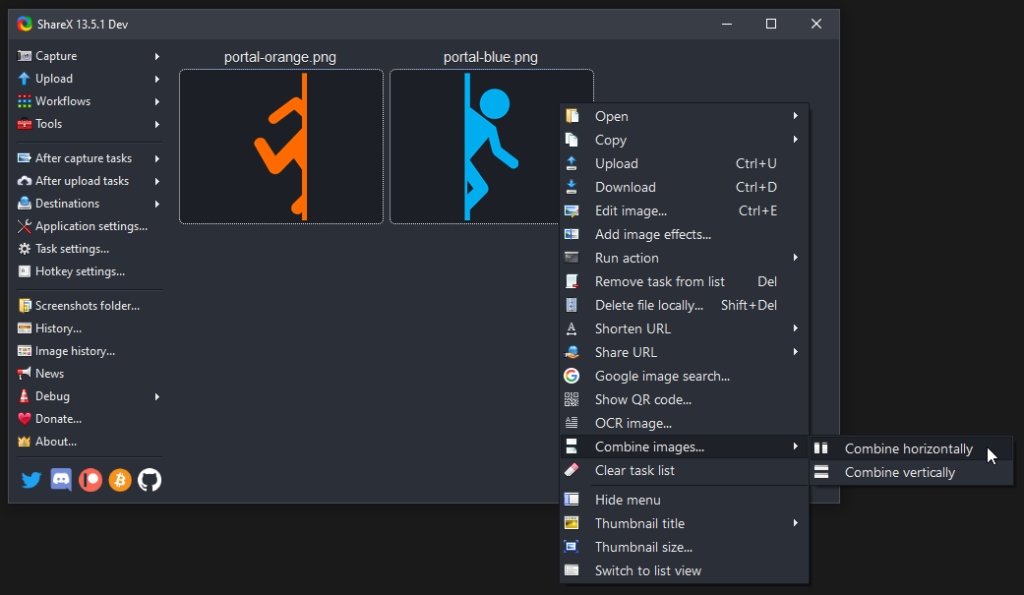1024x595 pixels.
Task: Click the Patreon icon
Action: [x=90, y=480]
